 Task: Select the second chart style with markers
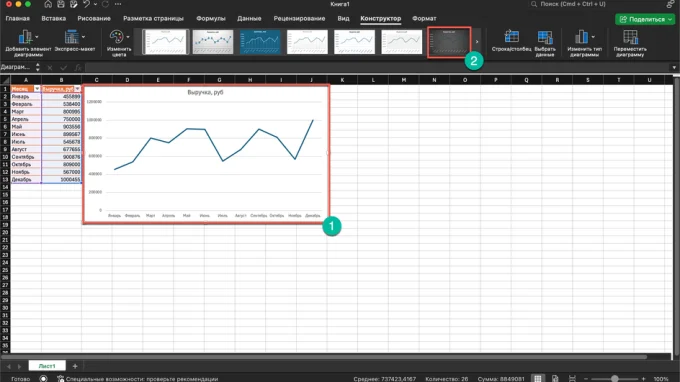pos(212,42)
